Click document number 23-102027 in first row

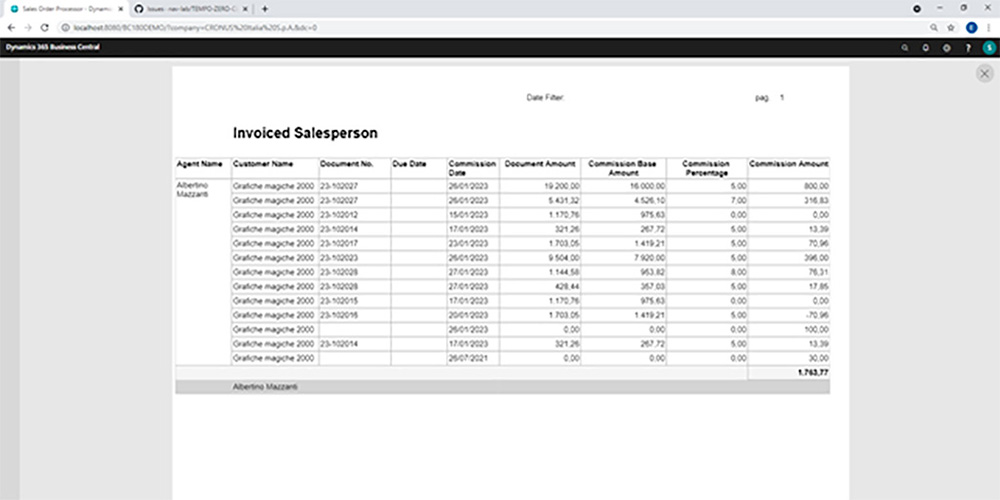[338, 186]
